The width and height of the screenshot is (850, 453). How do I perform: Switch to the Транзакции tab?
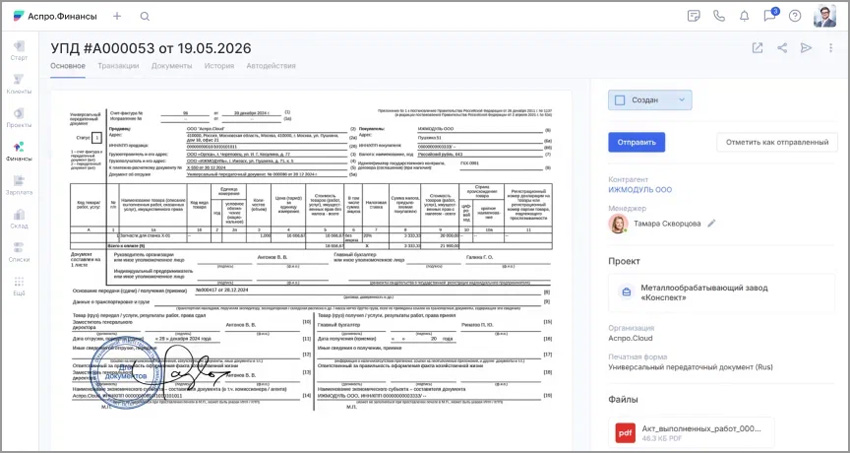(x=118, y=66)
